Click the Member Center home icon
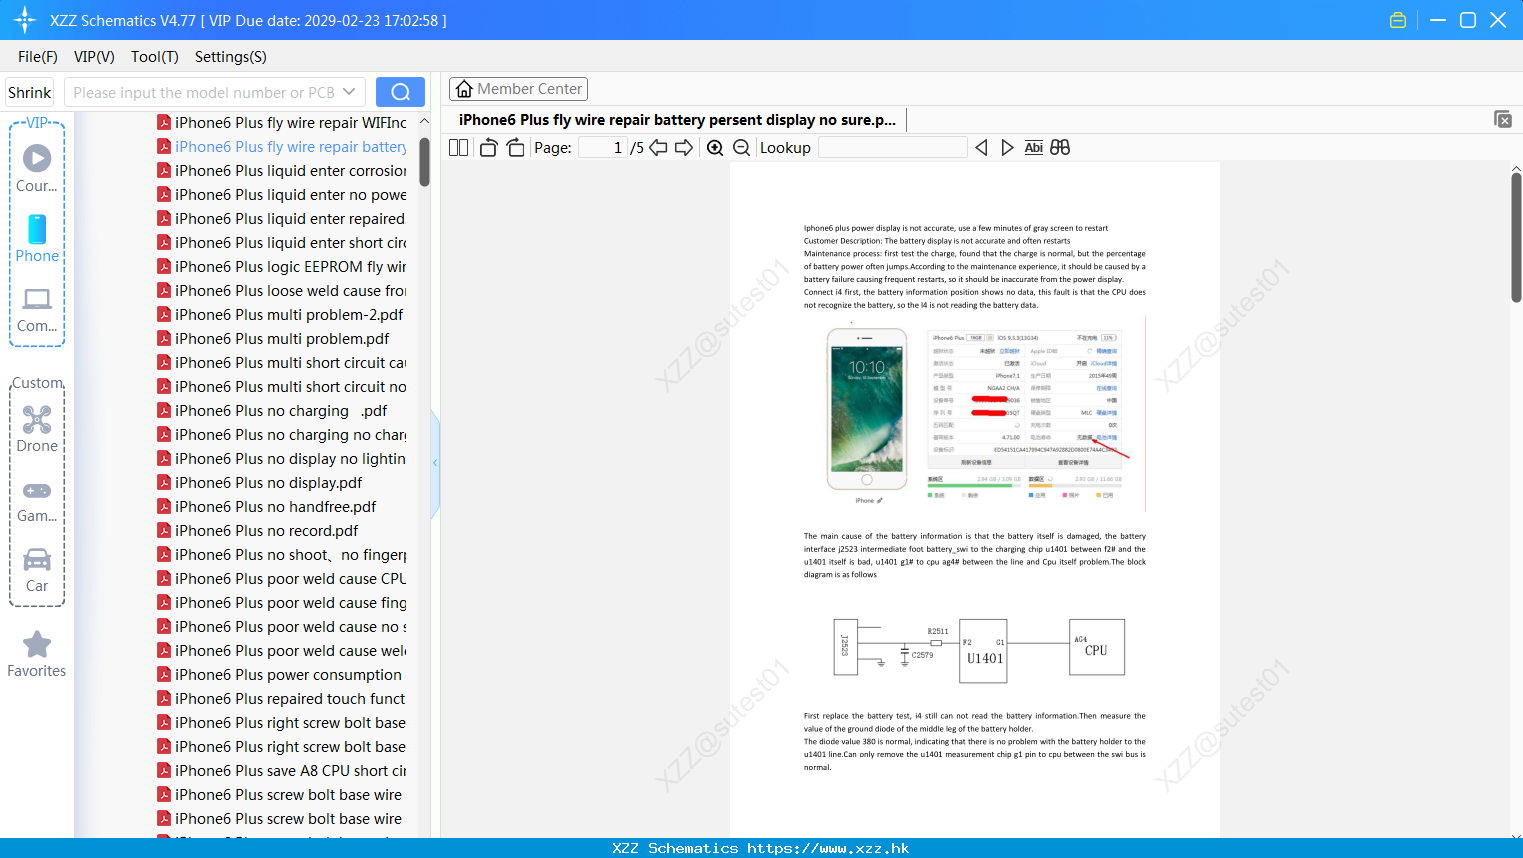 tap(464, 89)
